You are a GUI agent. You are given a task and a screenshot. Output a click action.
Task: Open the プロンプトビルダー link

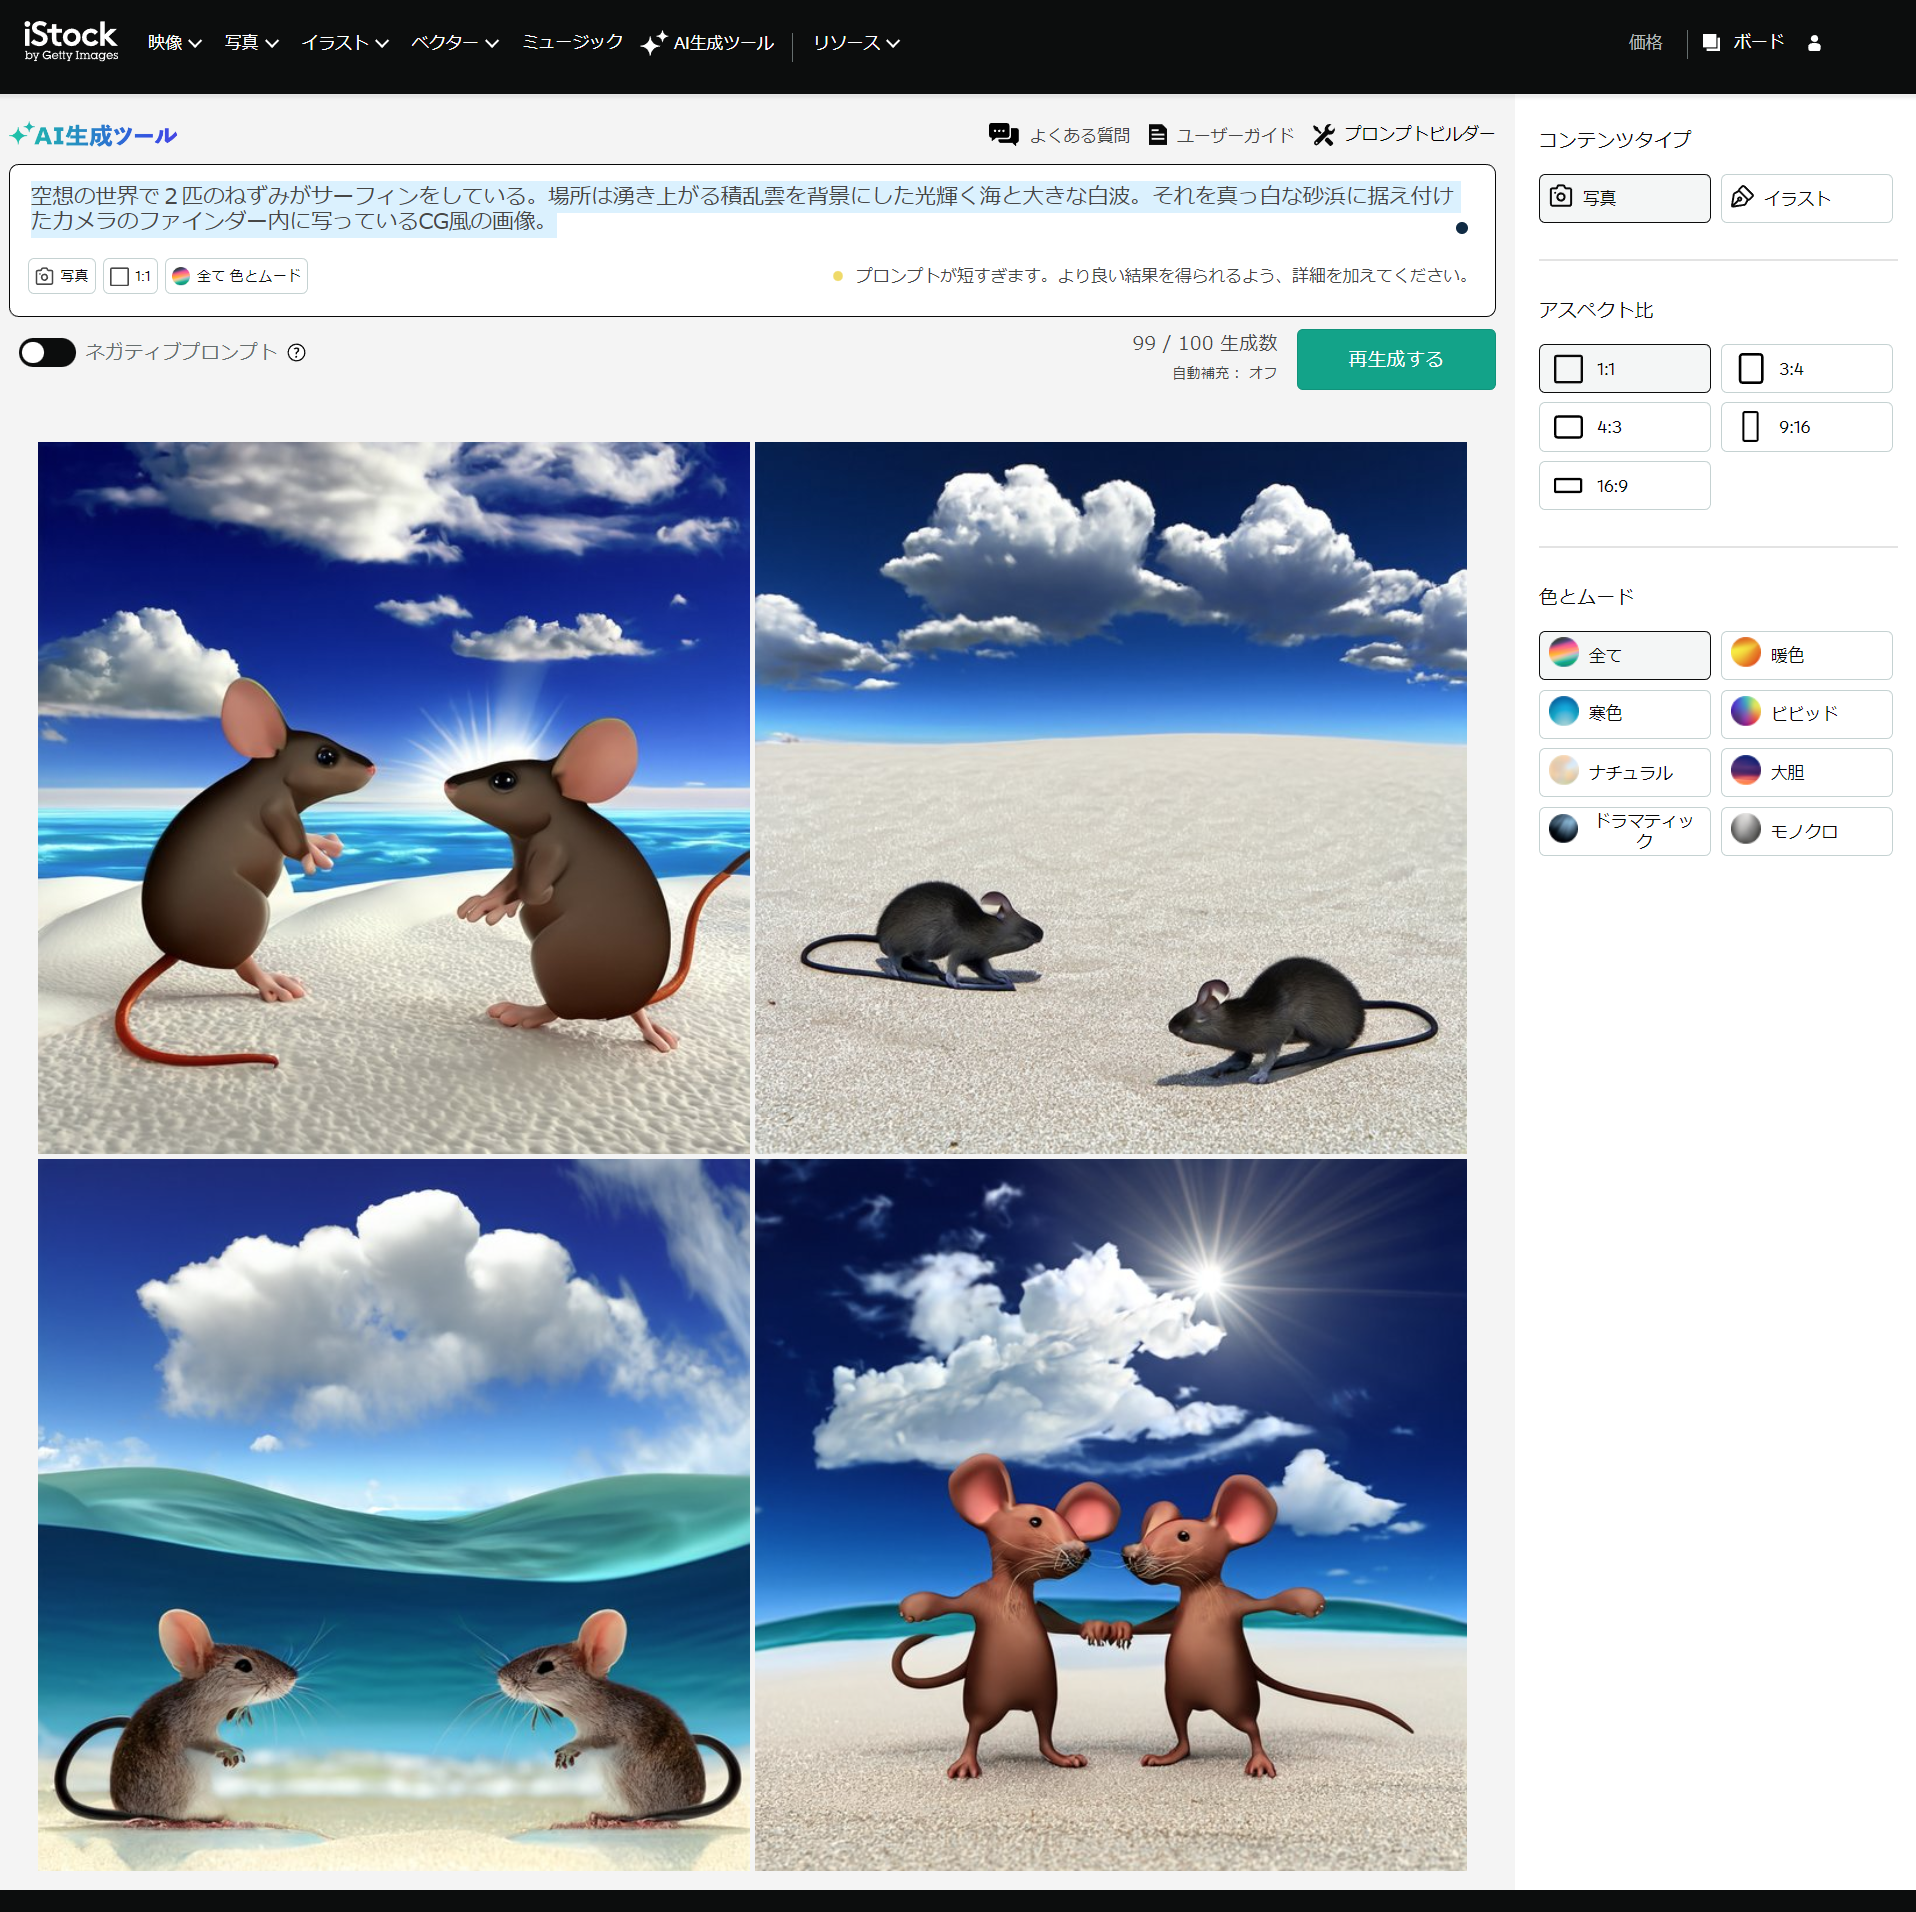click(x=1419, y=134)
